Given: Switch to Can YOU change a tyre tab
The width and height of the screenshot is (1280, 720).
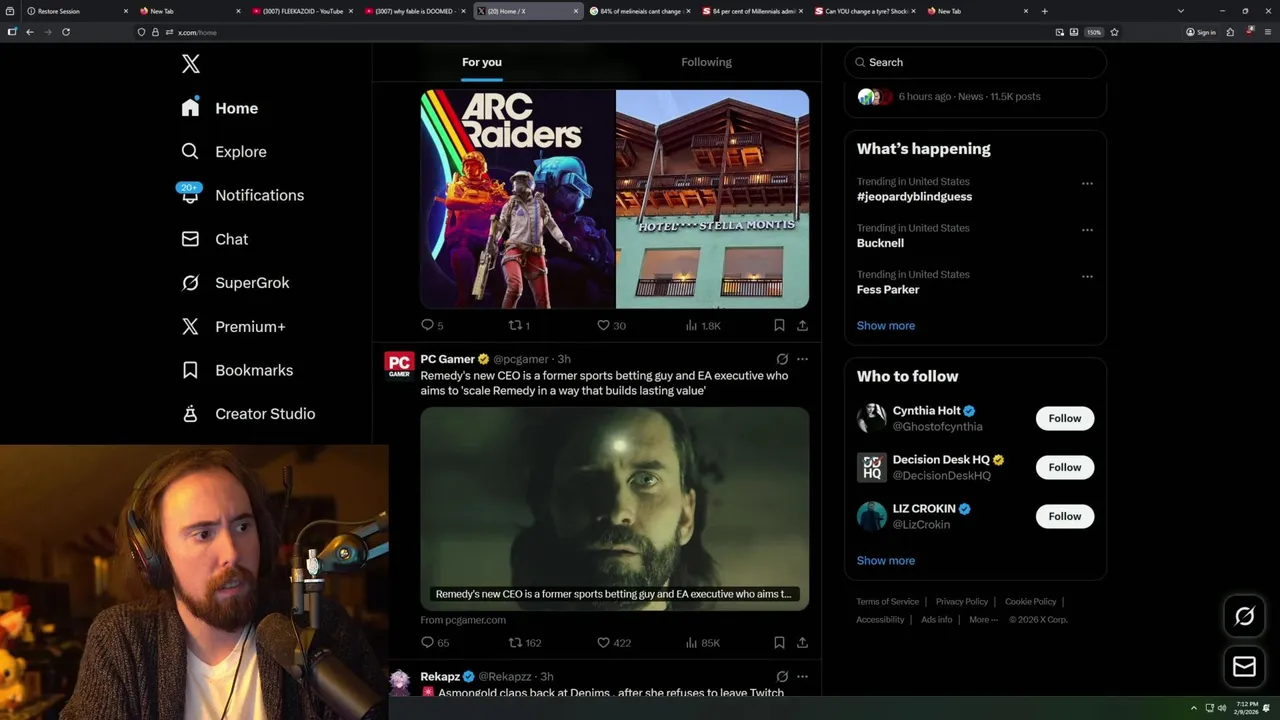Looking at the screenshot, I should click(x=864, y=11).
